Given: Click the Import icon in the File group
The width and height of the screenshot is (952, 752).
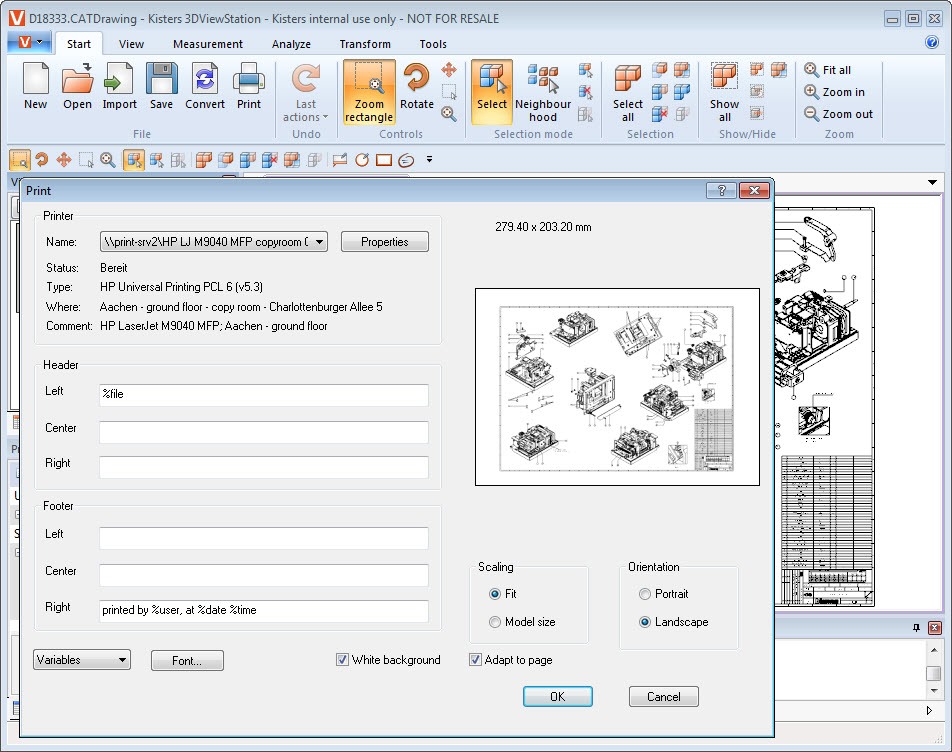Looking at the screenshot, I should (x=119, y=86).
